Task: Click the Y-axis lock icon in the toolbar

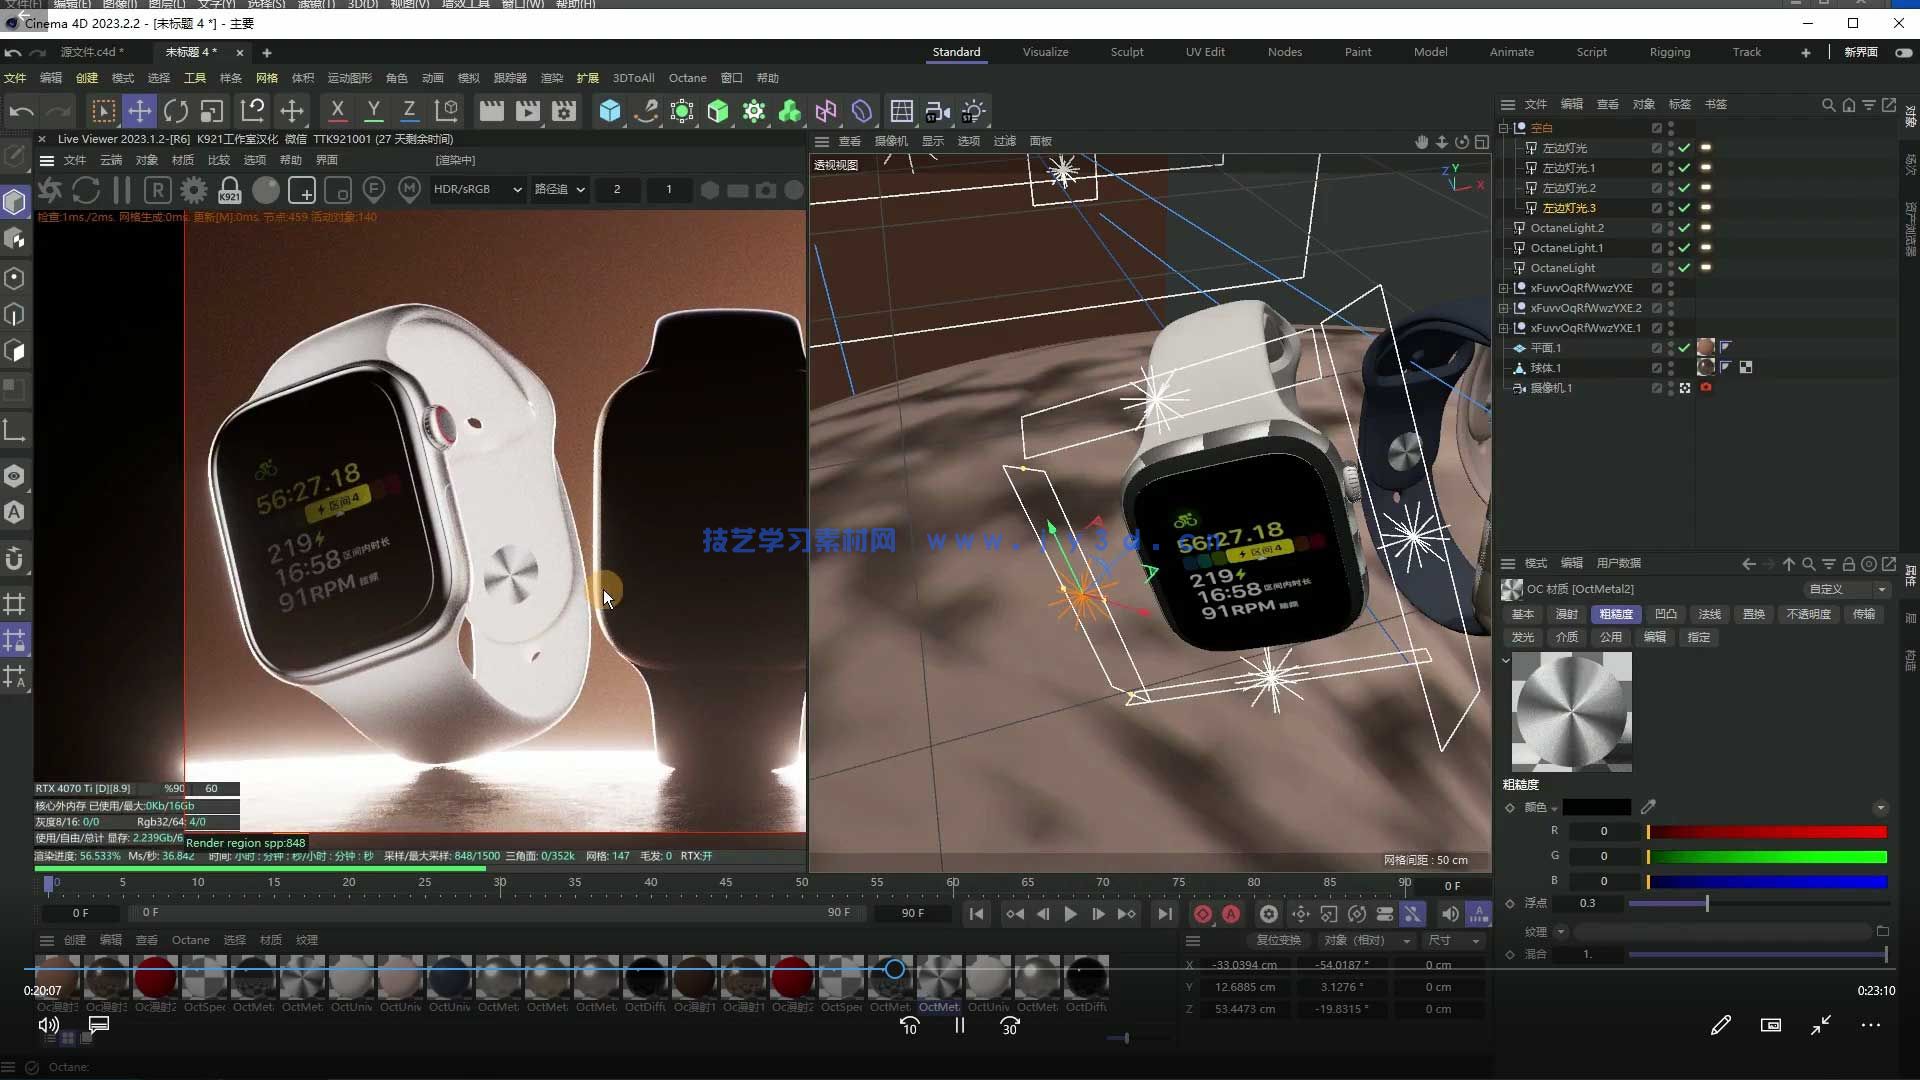Action: [374, 111]
